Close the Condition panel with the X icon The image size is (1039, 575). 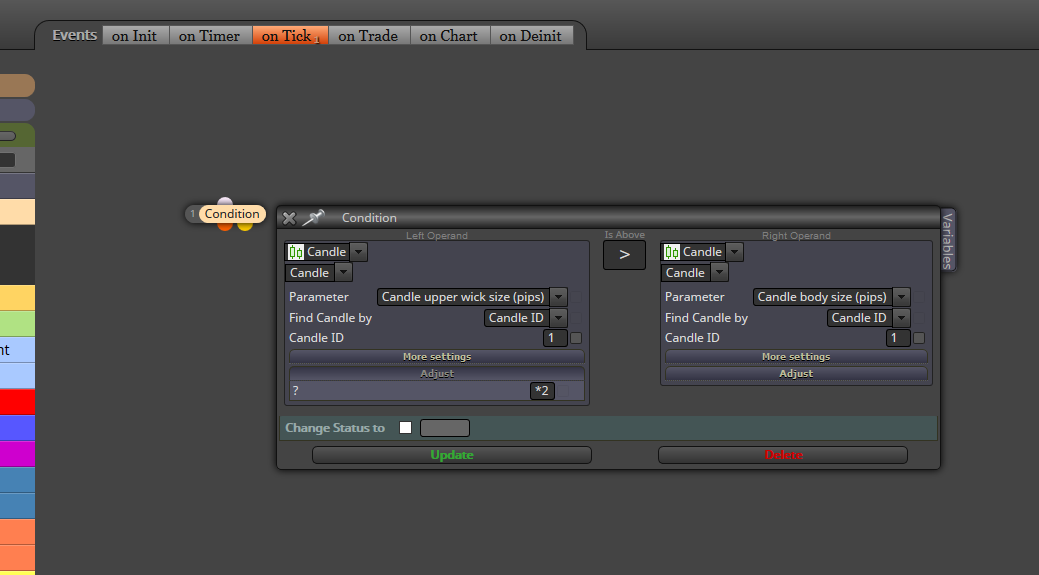tap(289, 218)
